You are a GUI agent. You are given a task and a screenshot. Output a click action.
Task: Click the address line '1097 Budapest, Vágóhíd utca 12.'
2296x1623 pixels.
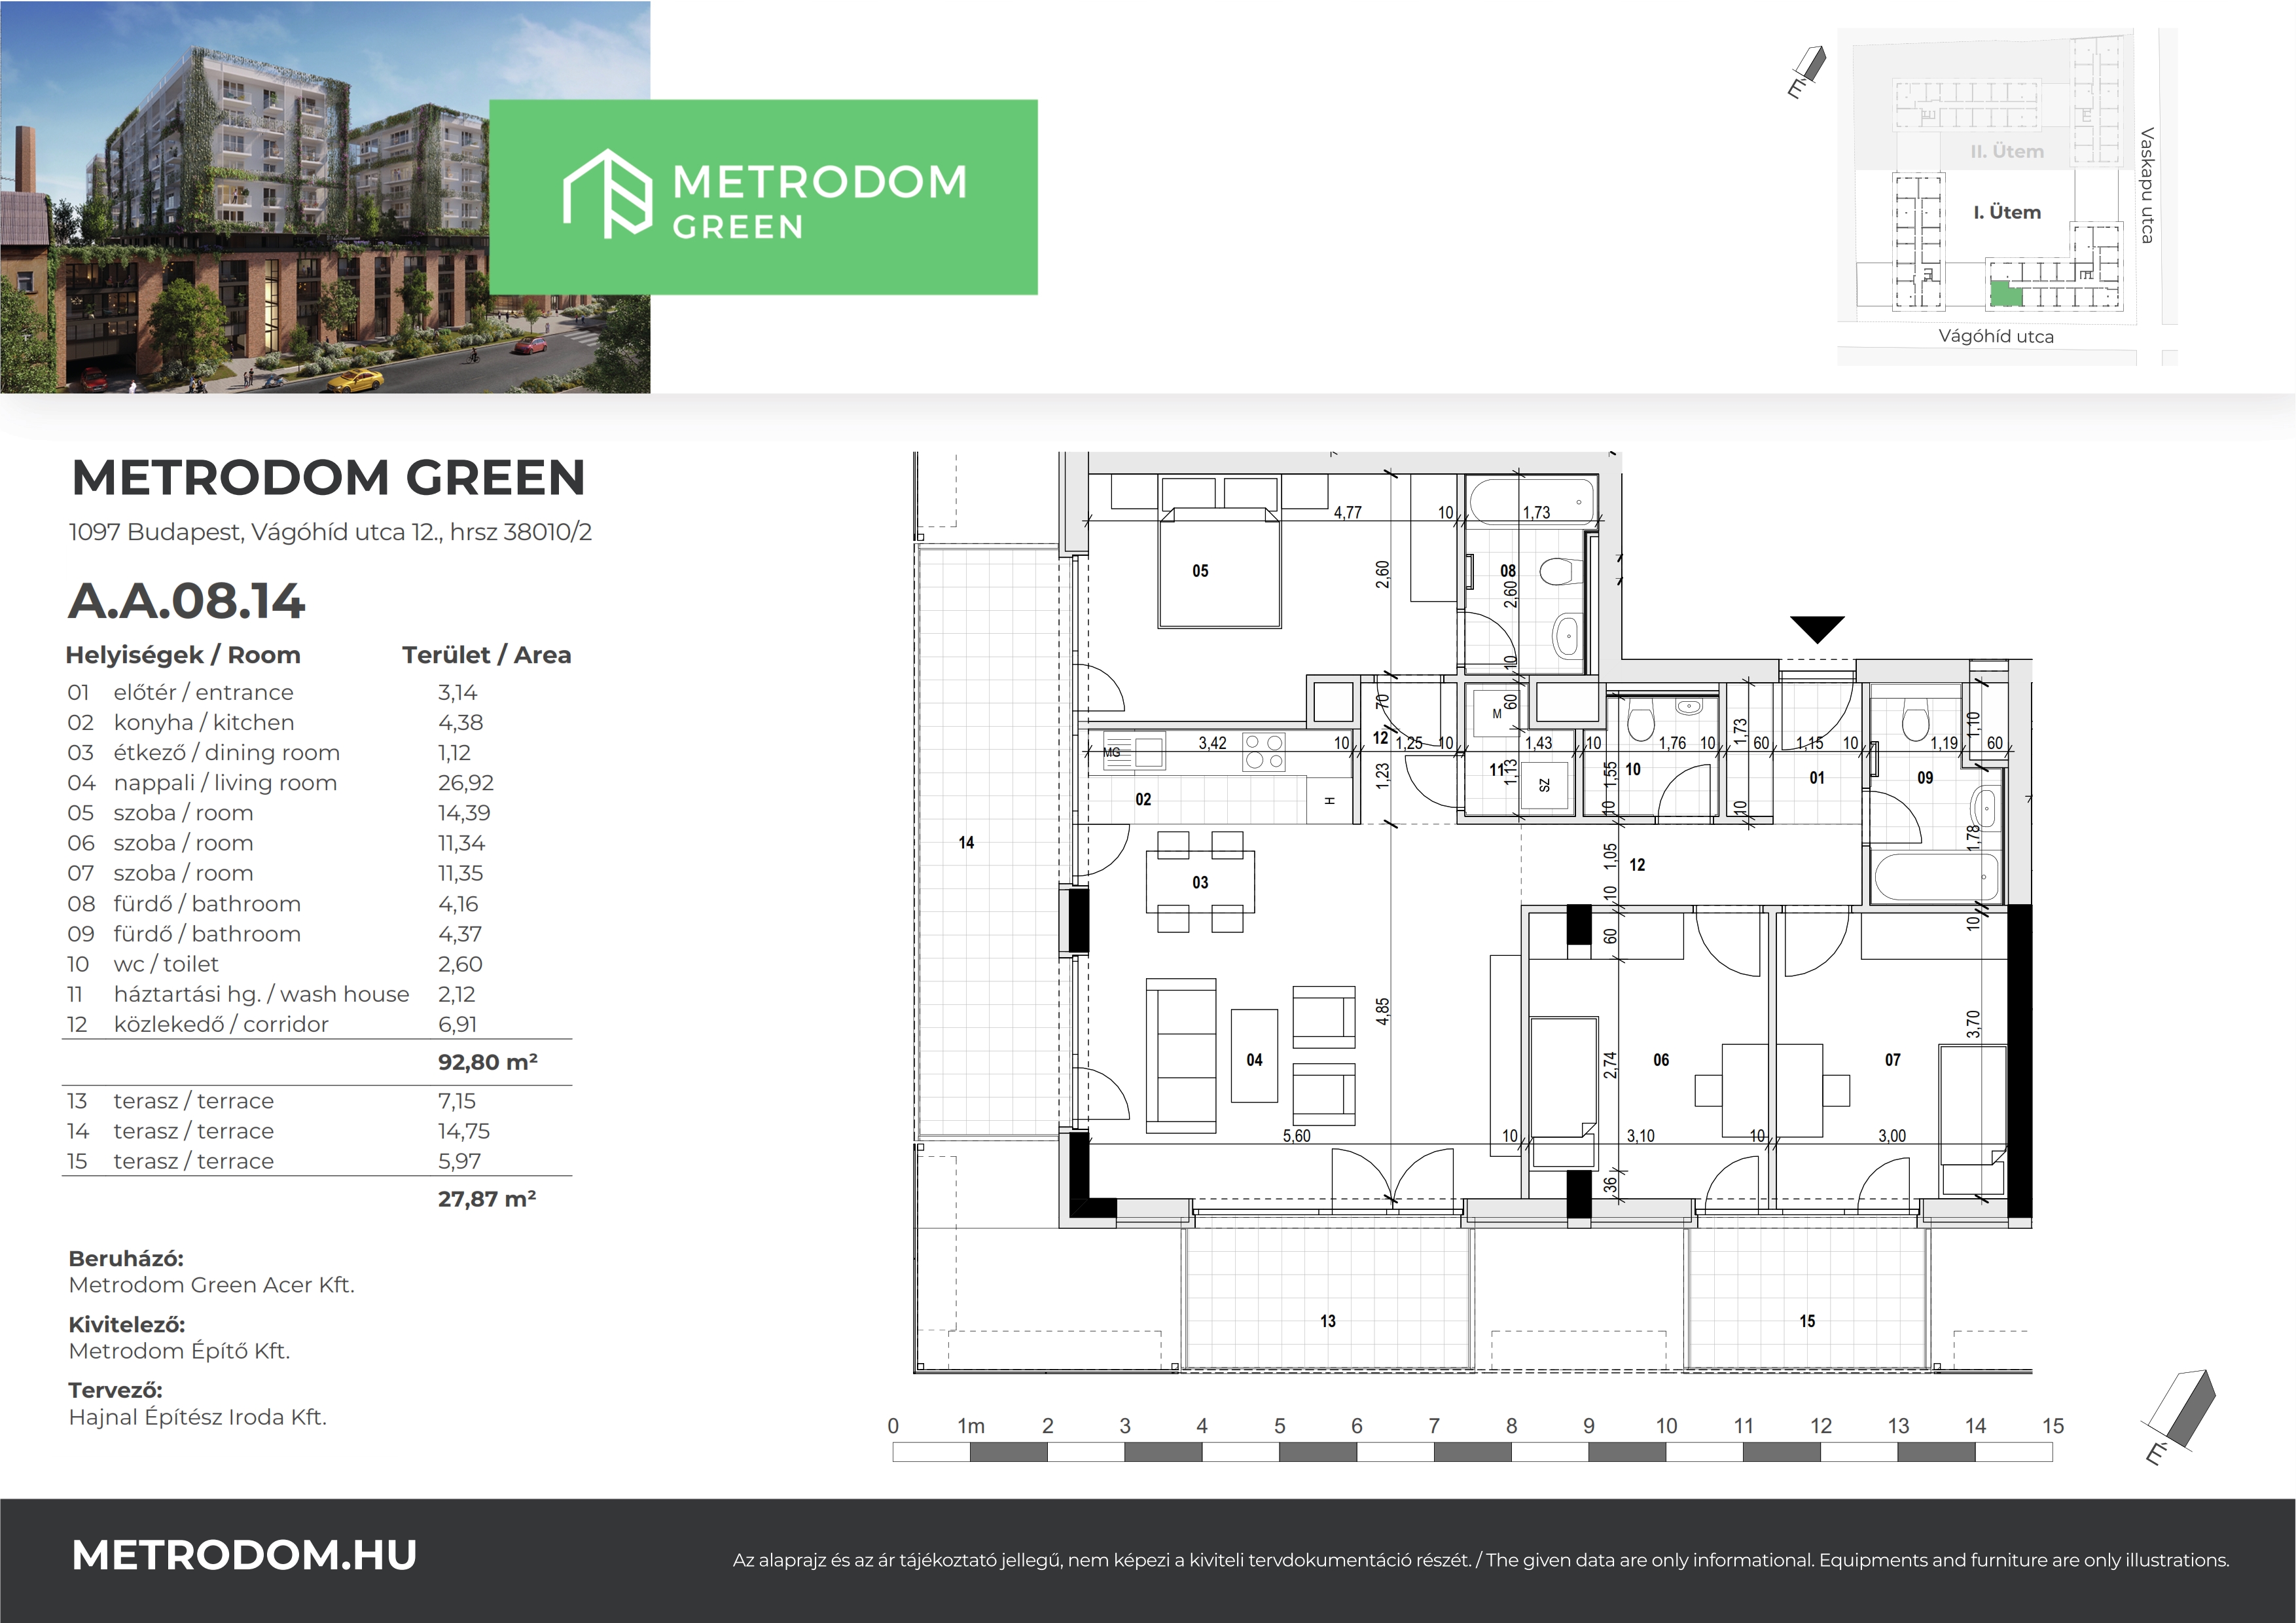330,532
